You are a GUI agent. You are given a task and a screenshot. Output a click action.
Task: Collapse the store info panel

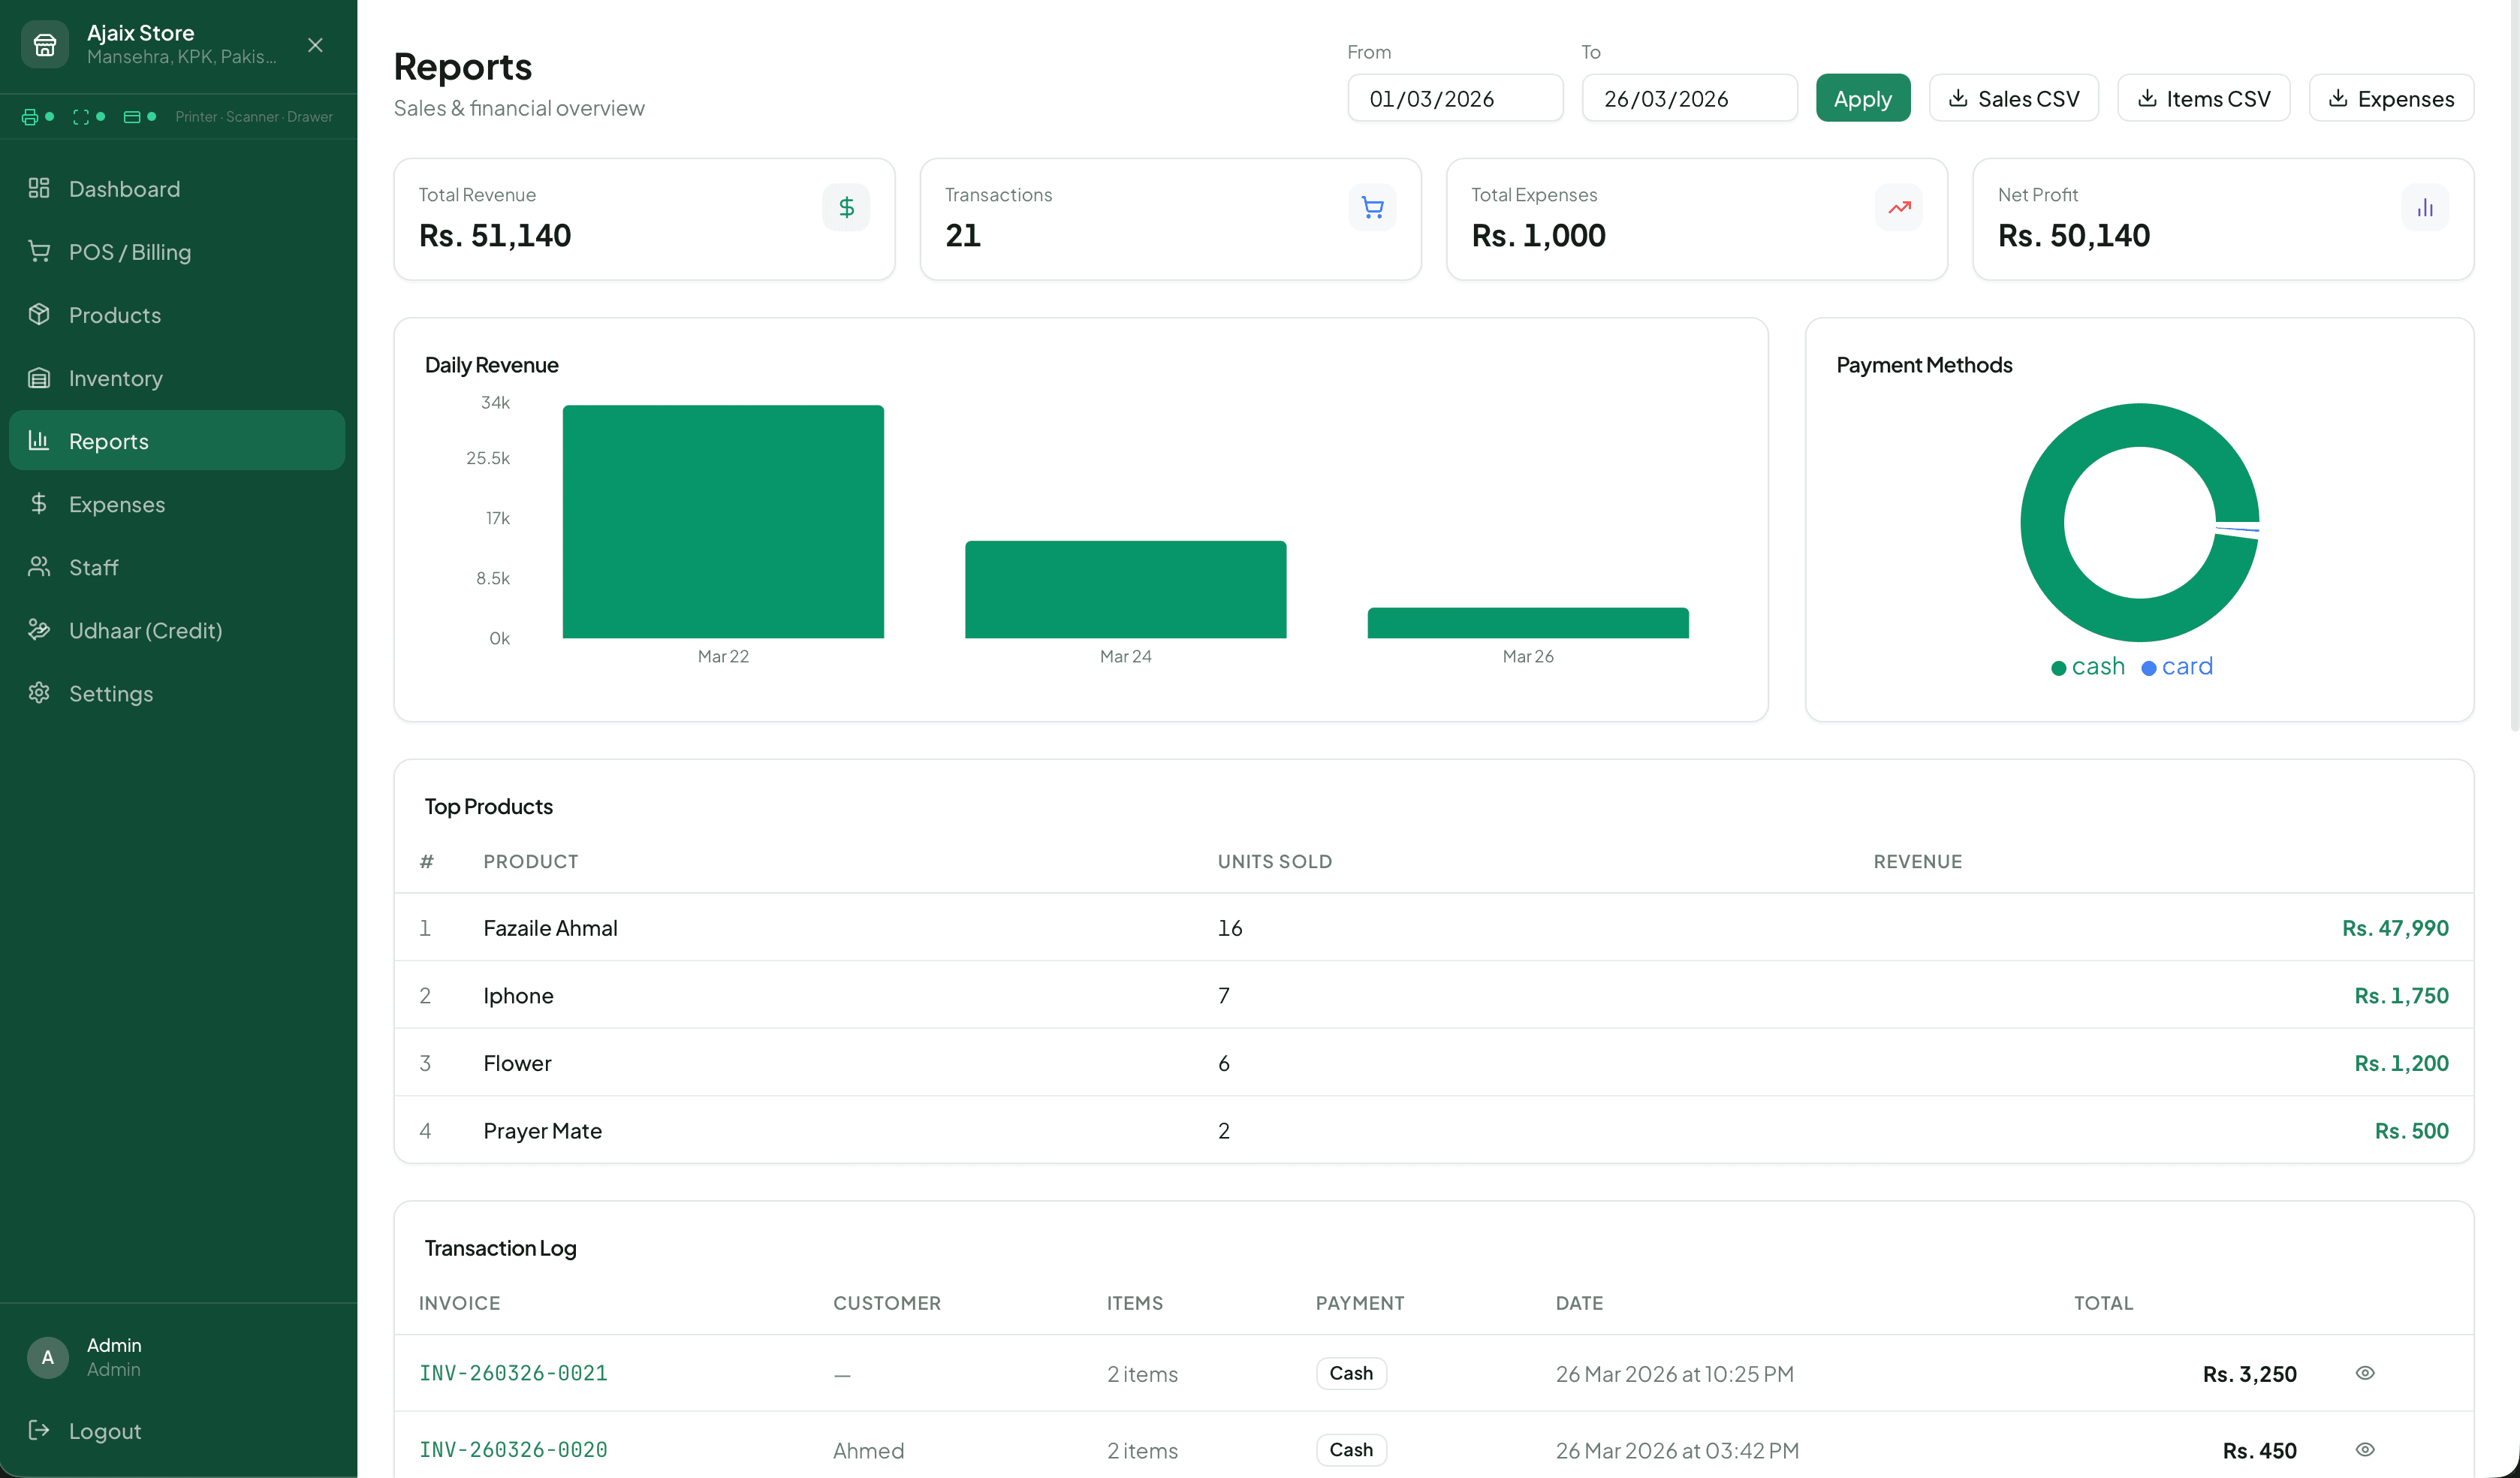click(x=314, y=45)
